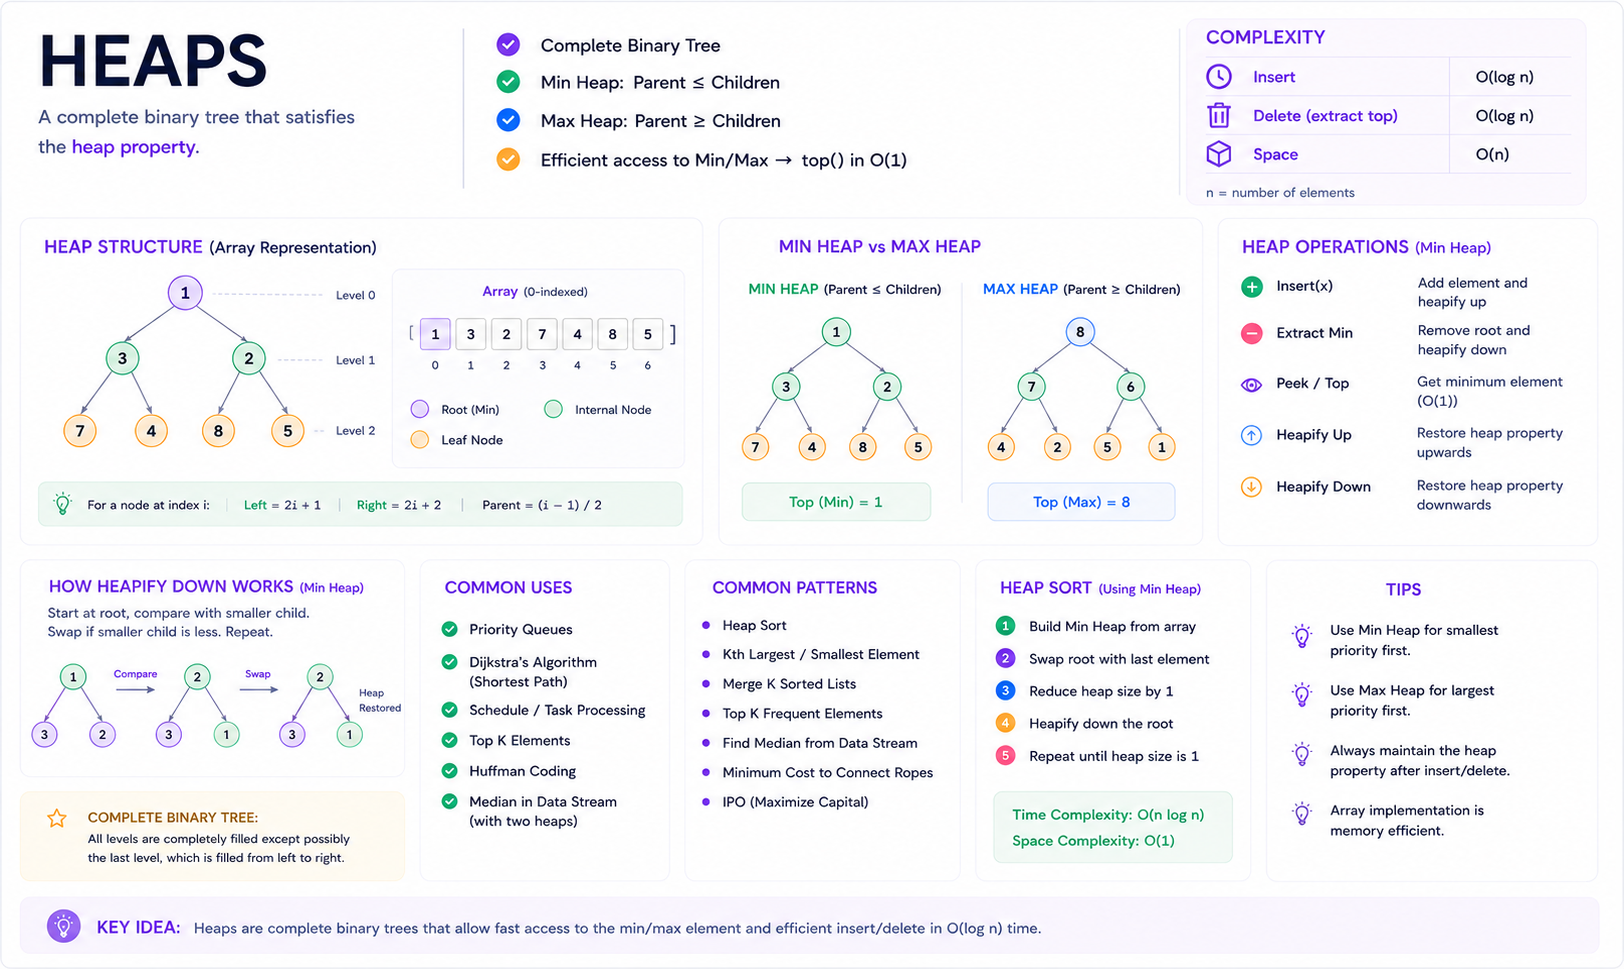Click root node 8 in the Max Heap tree
Viewport: 1624px width, 969px height.
coord(1080,332)
